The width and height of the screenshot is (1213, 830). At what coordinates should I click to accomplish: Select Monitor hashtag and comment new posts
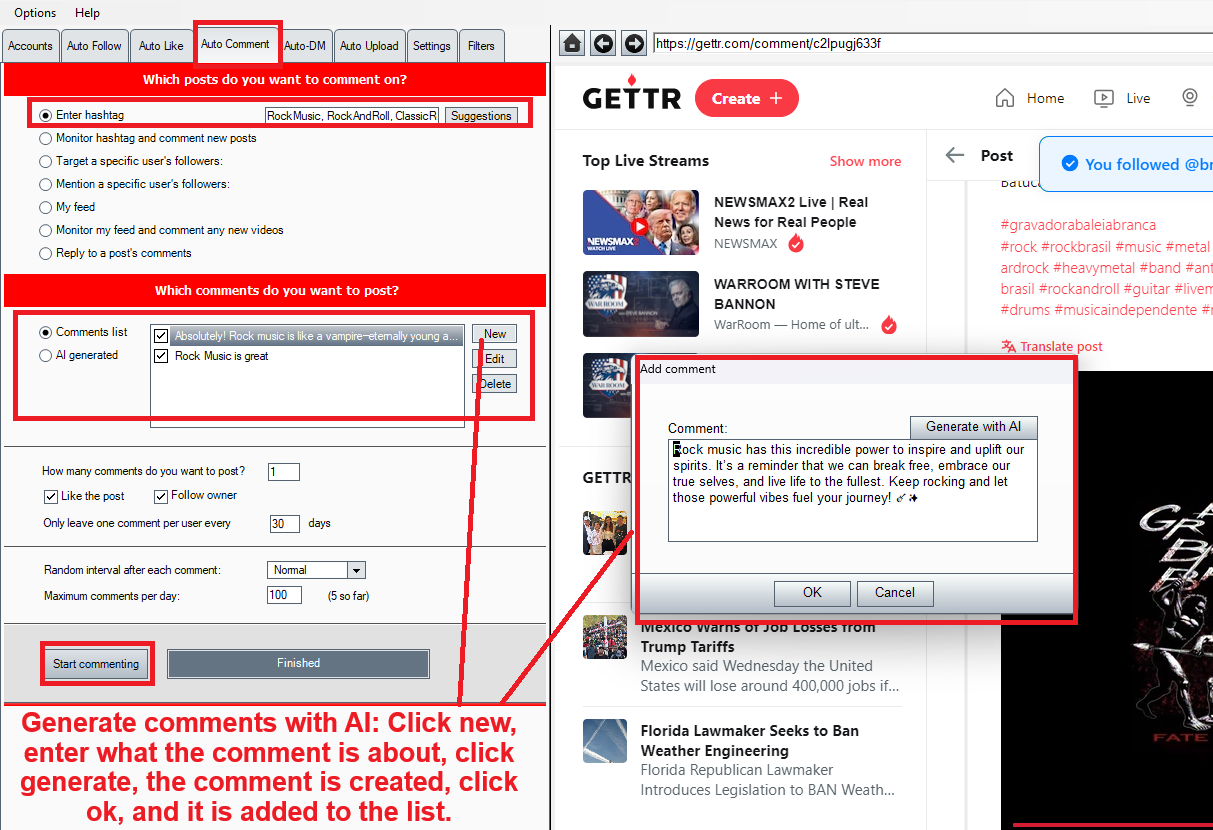45,139
